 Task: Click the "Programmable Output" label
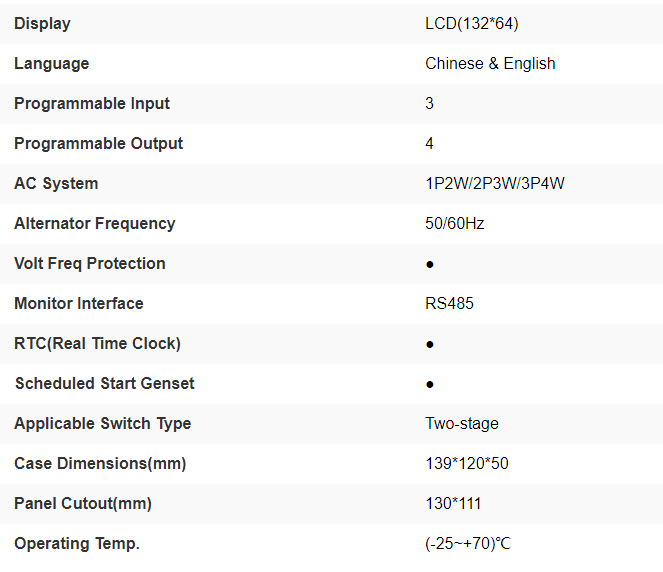pos(98,143)
